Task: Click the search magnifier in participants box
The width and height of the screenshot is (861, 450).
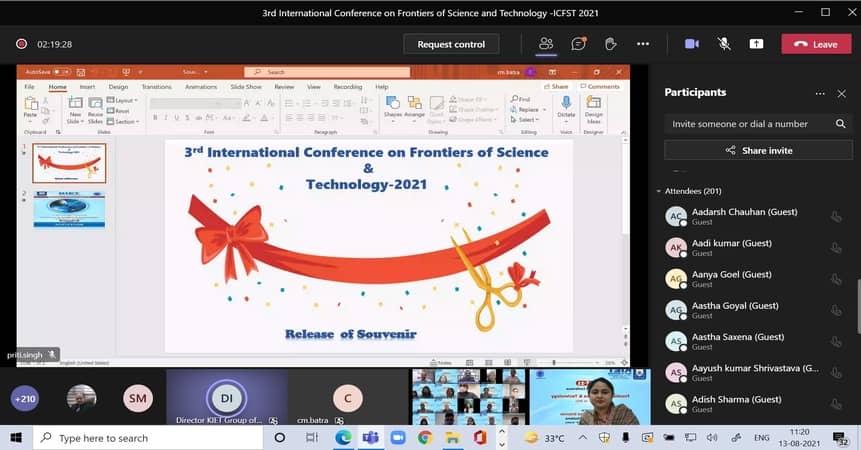Action: coord(841,124)
